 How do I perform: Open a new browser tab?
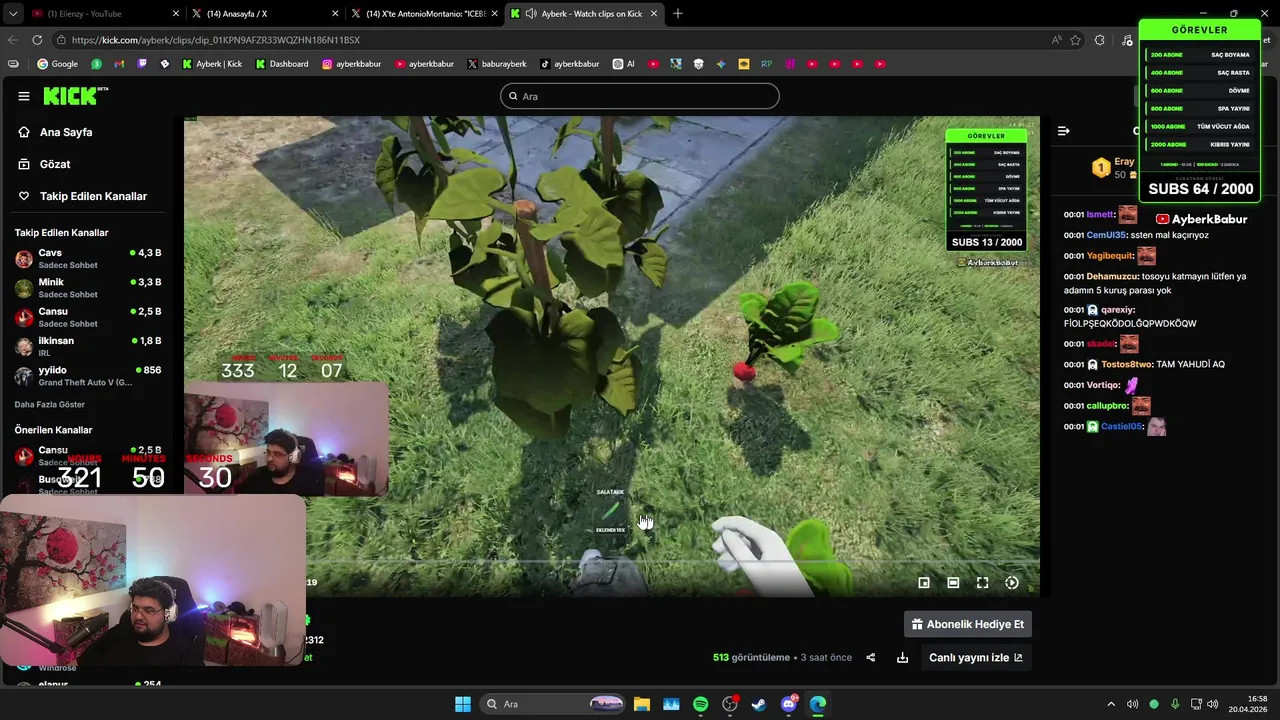pyautogui.click(x=678, y=13)
